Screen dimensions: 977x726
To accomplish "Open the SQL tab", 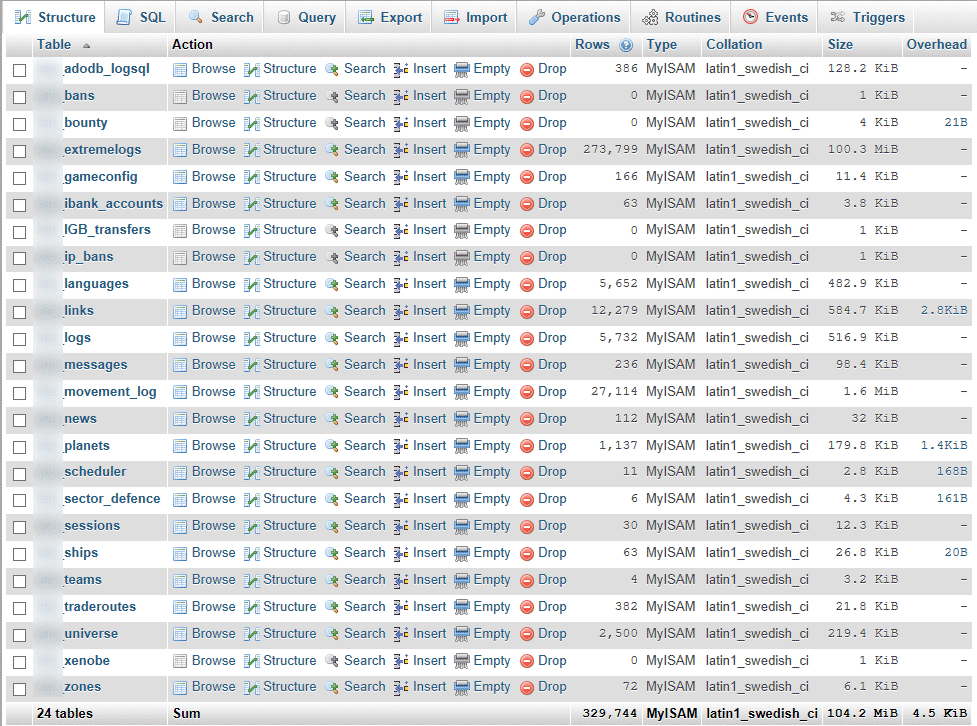I will click(x=141, y=17).
